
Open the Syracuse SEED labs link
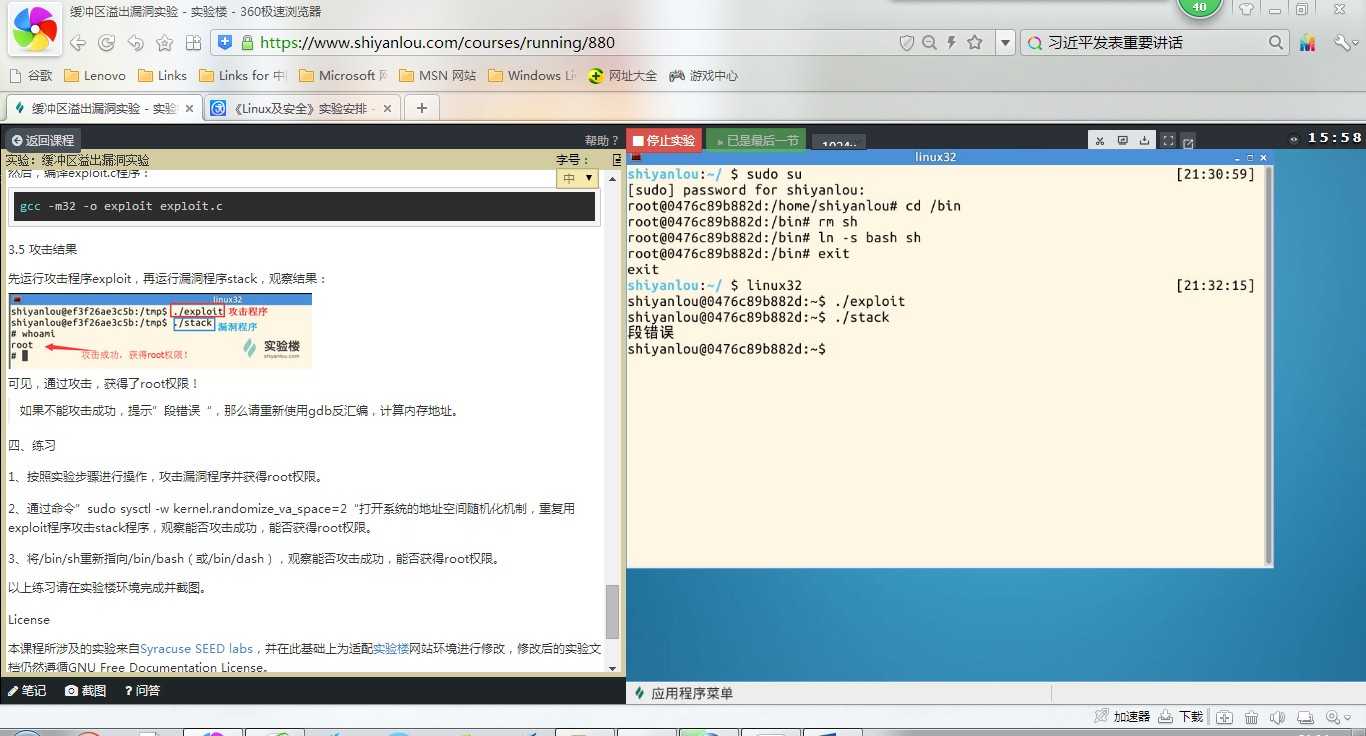(x=197, y=649)
